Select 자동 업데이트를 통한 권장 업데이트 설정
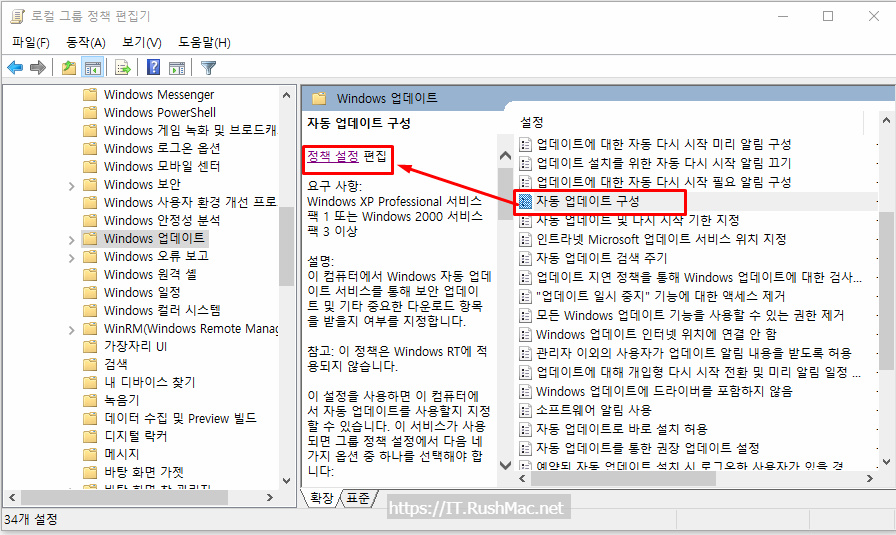Viewport: 896px width, 535px height. click(647, 448)
